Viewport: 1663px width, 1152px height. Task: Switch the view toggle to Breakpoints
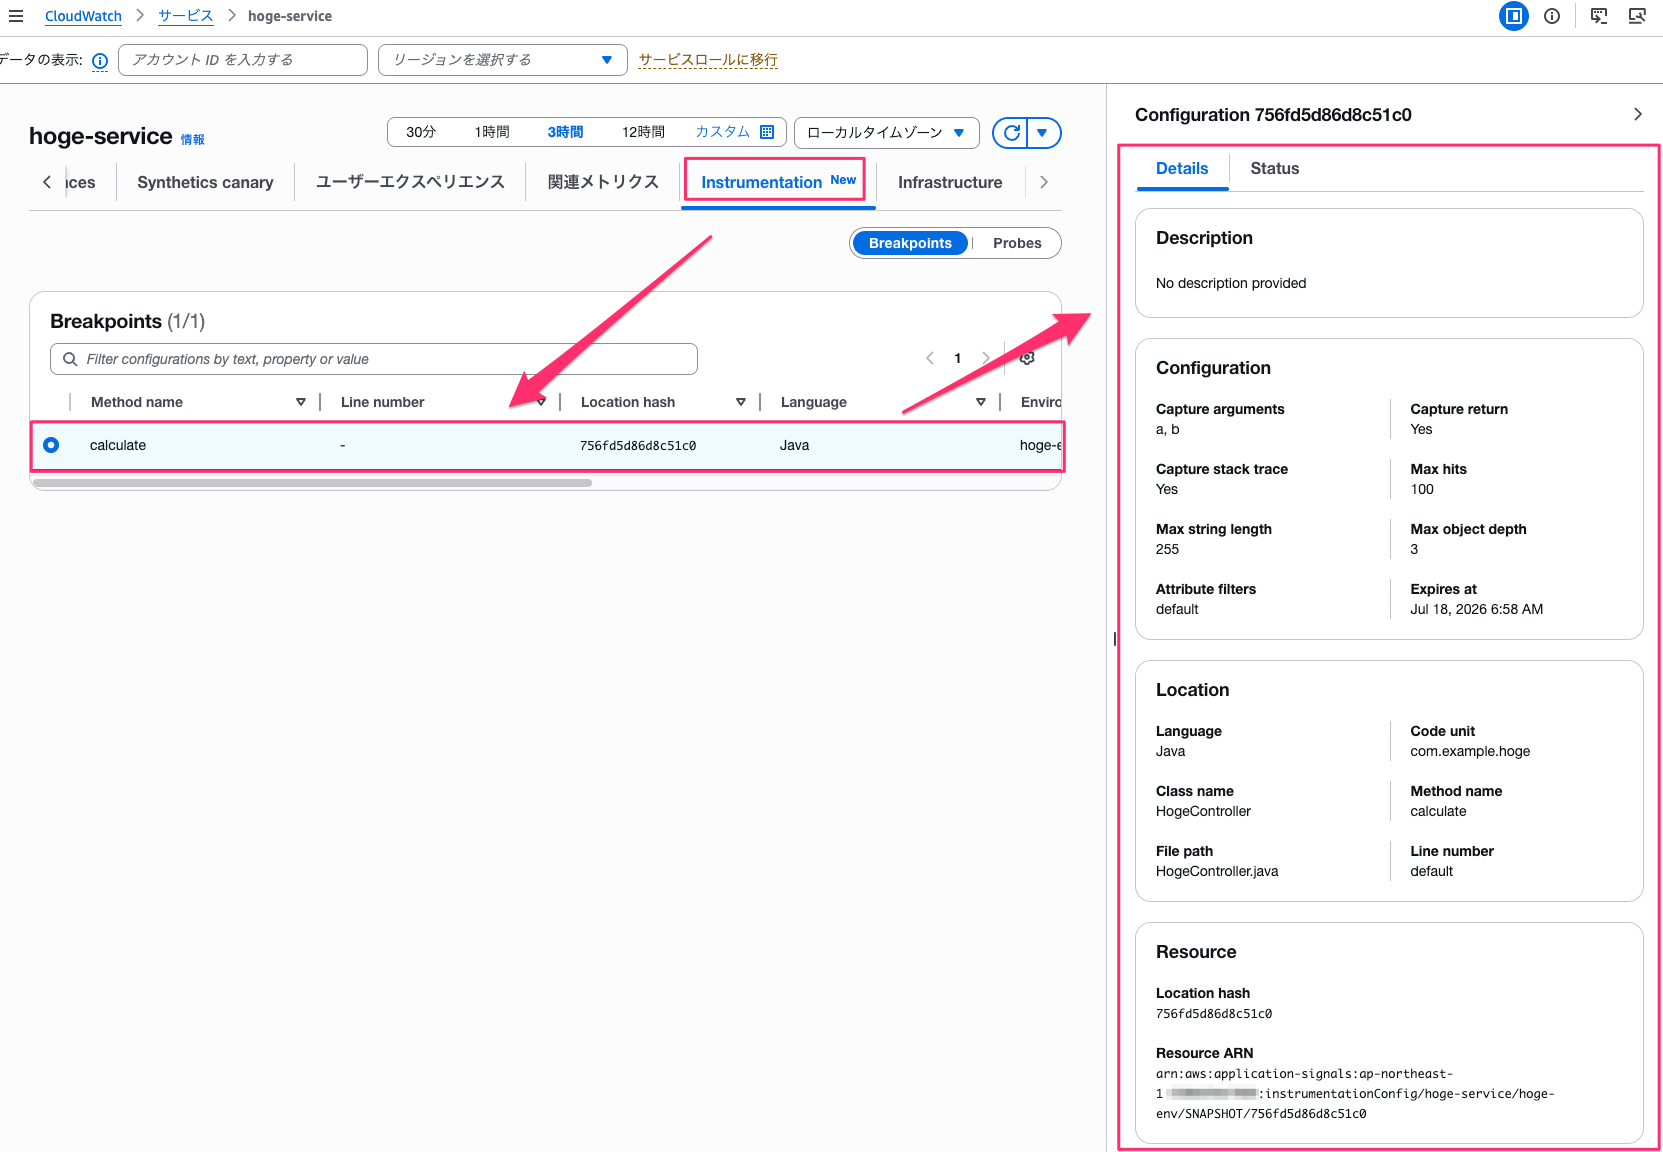point(910,243)
